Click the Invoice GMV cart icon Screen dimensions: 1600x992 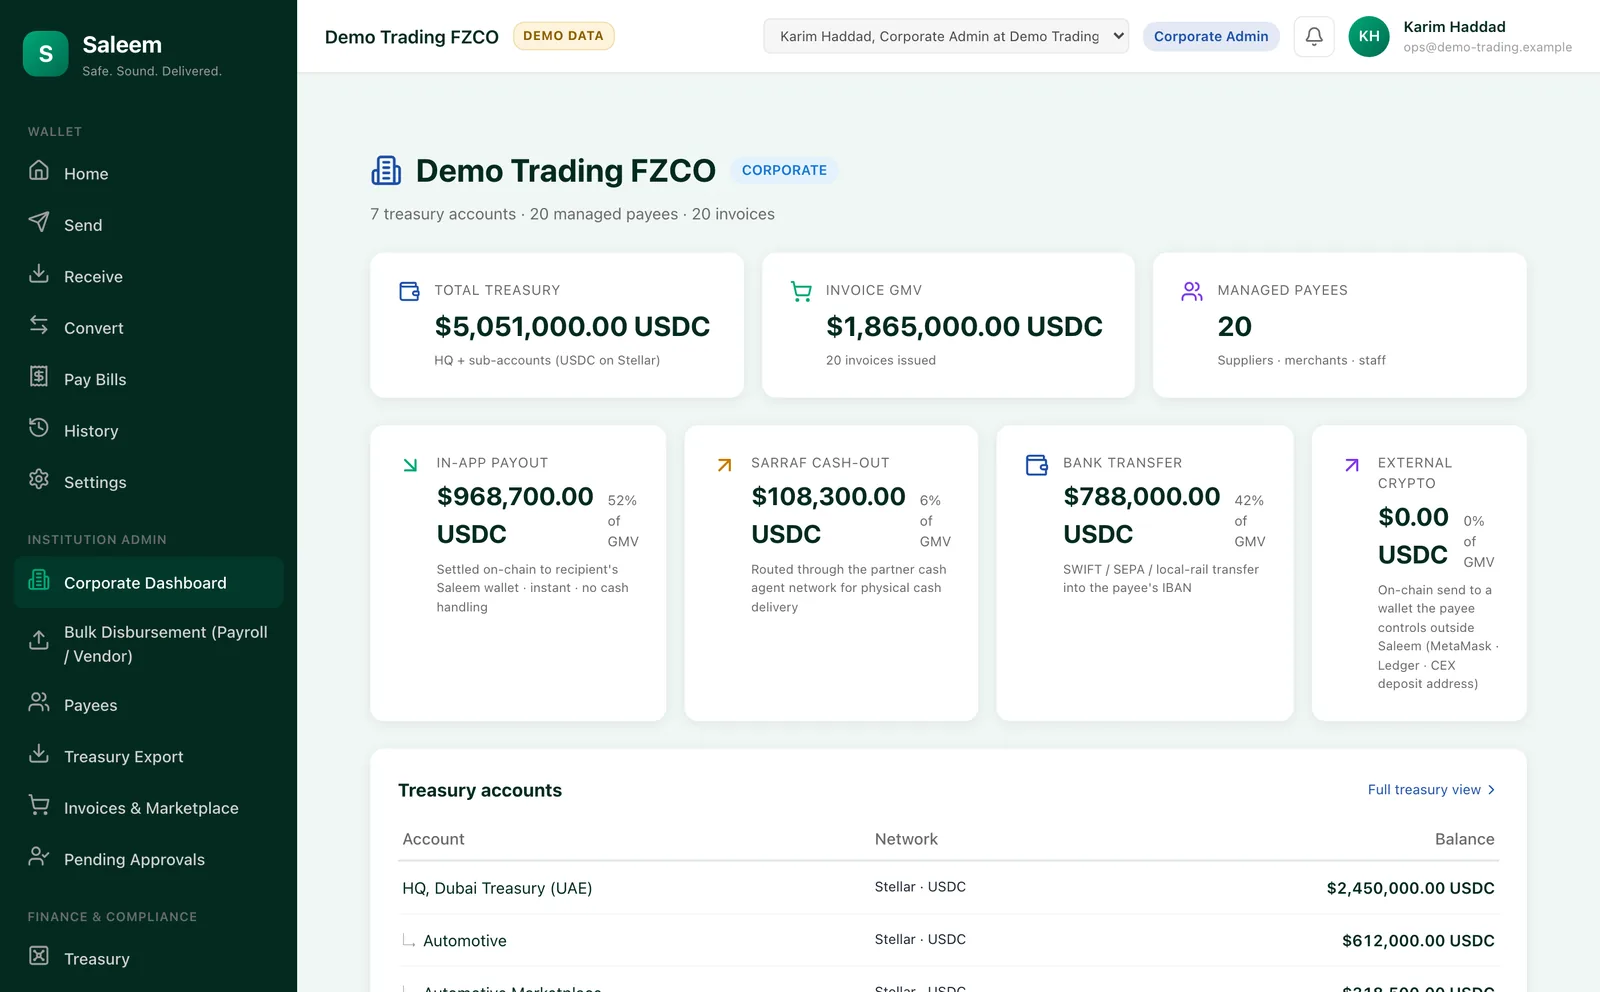tap(801, 291)
